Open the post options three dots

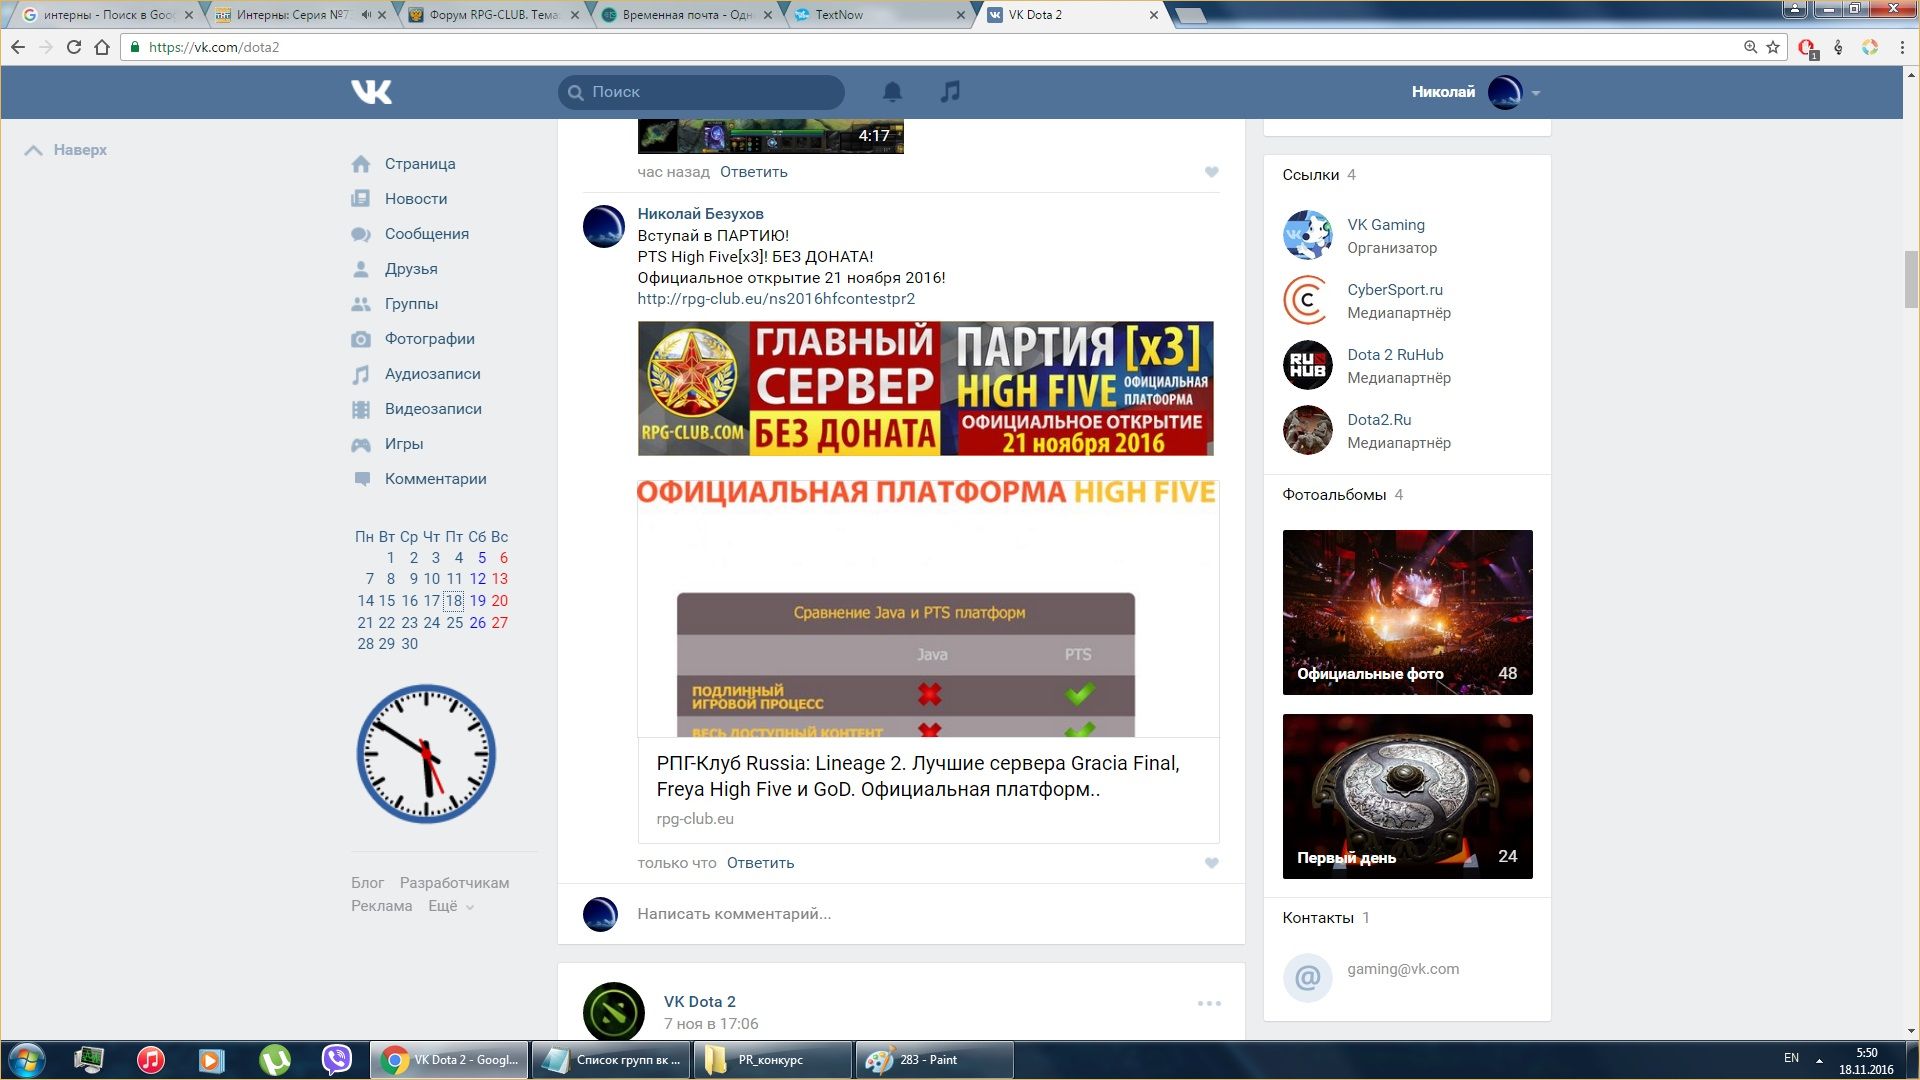1209,1003
